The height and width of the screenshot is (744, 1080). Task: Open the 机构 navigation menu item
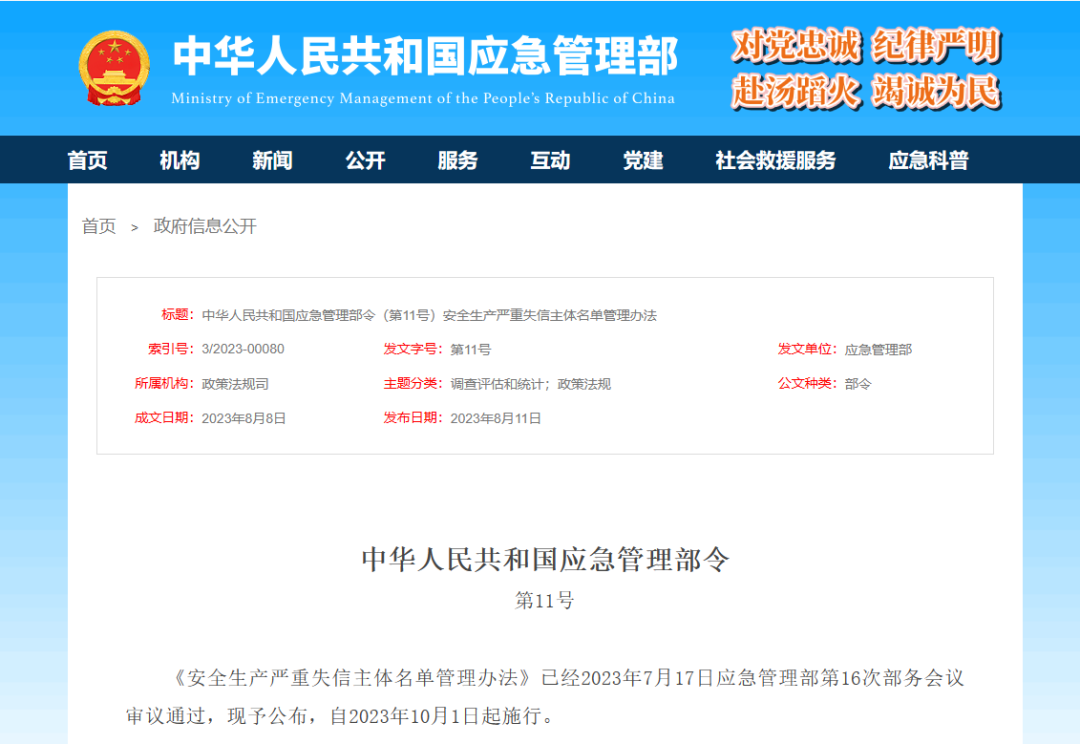tap(180, 161)
